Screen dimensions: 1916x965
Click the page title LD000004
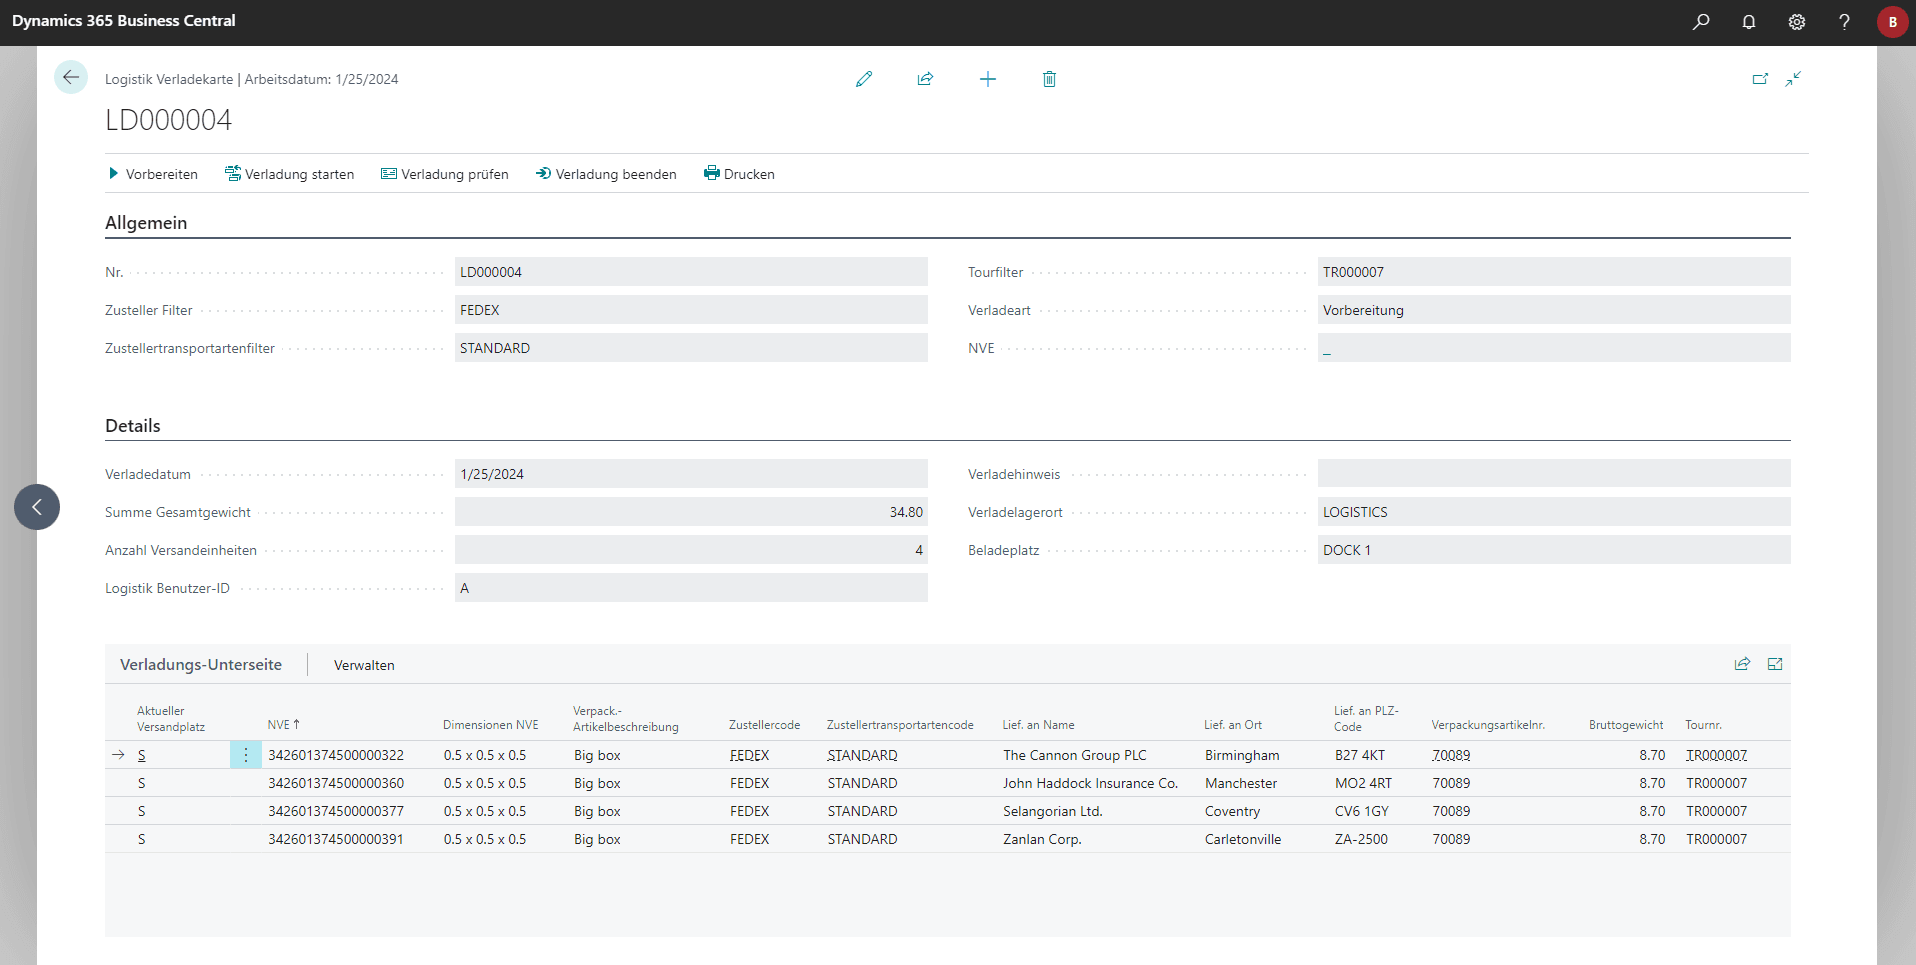tap(168, 120)
